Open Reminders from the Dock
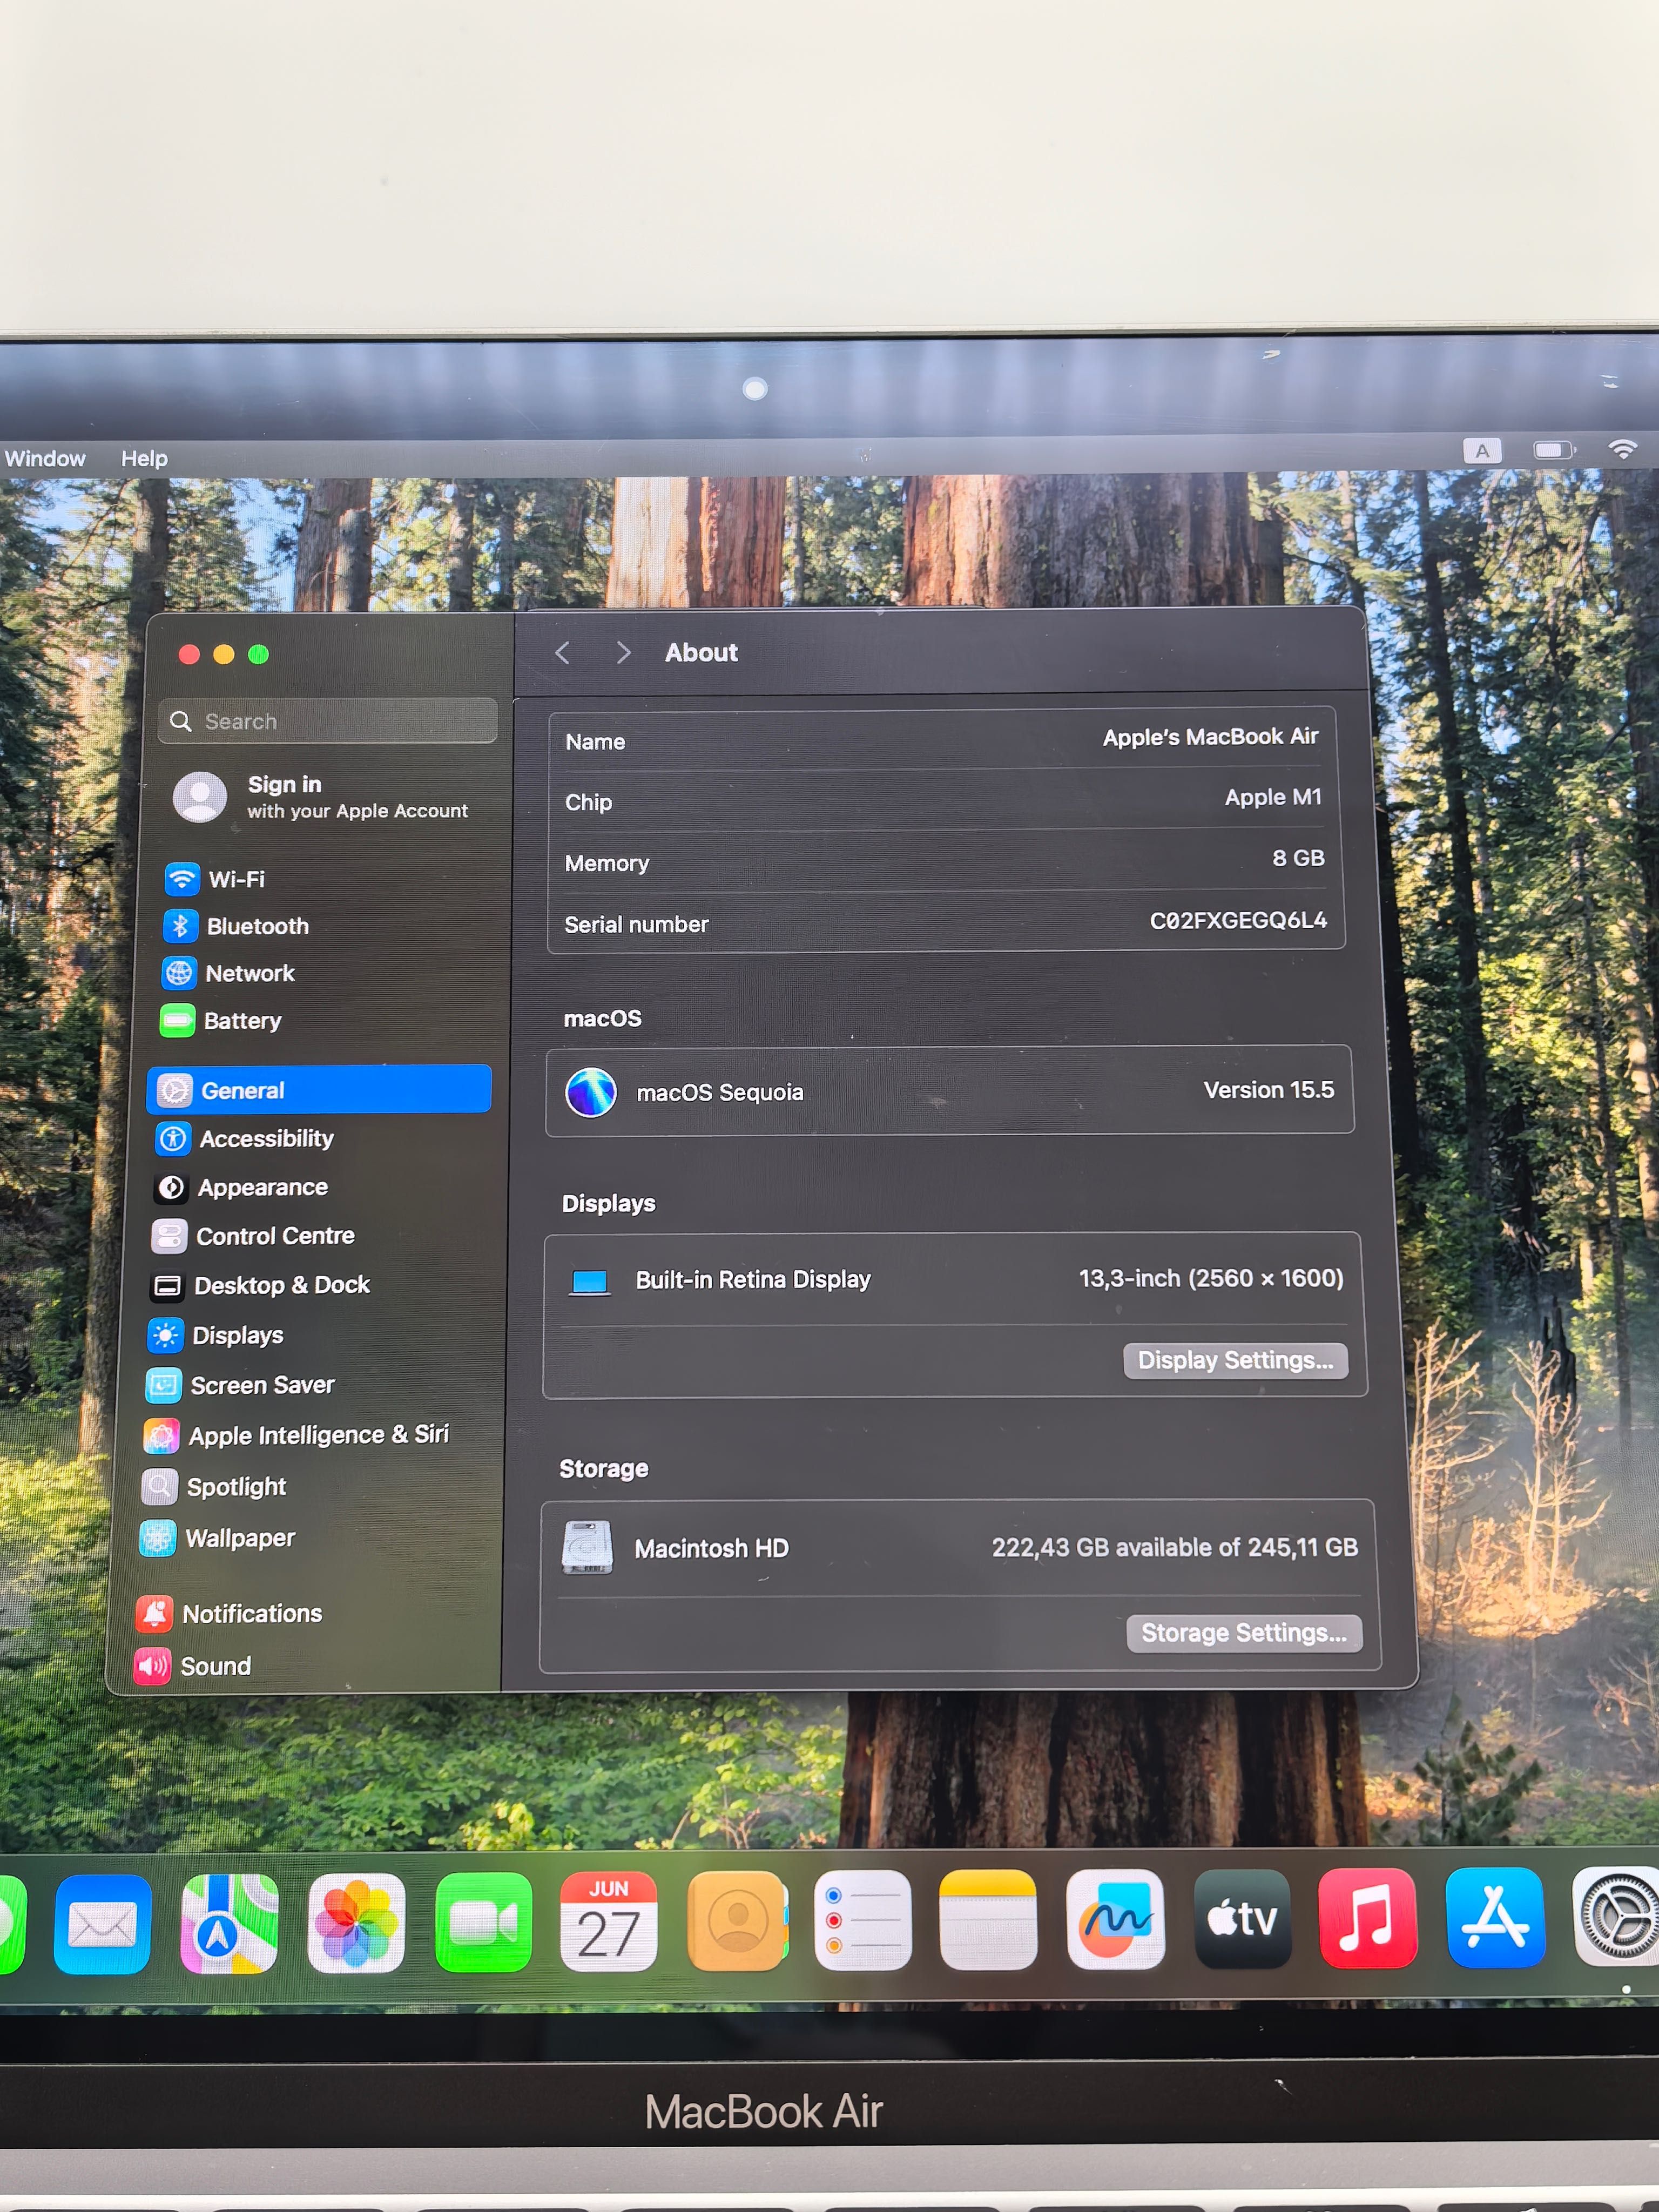Image resolution: width=1659 pixels, height=2212 pixels. click(863, 1920)
